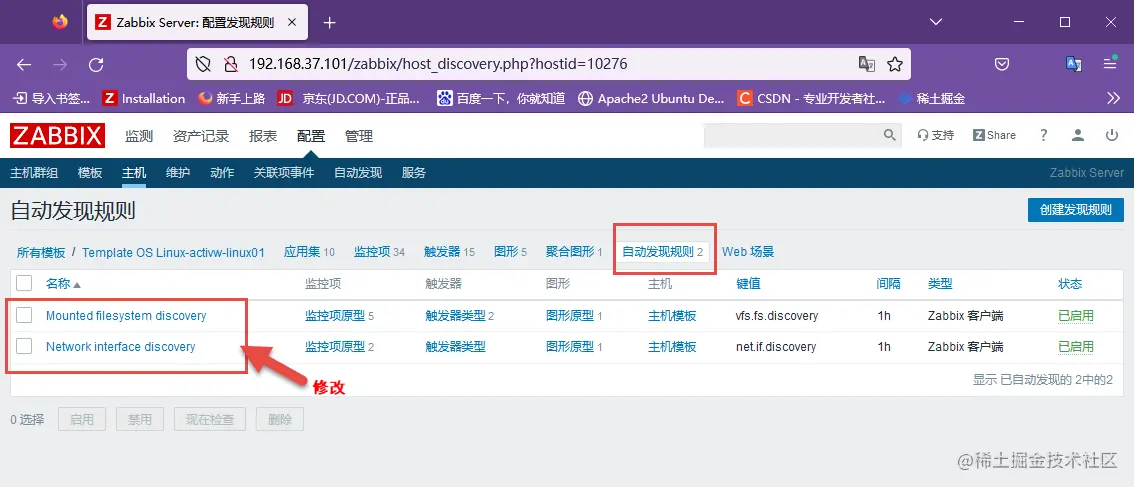Go to 维护 submenu

pyautogui.click(x=178, y=173)
